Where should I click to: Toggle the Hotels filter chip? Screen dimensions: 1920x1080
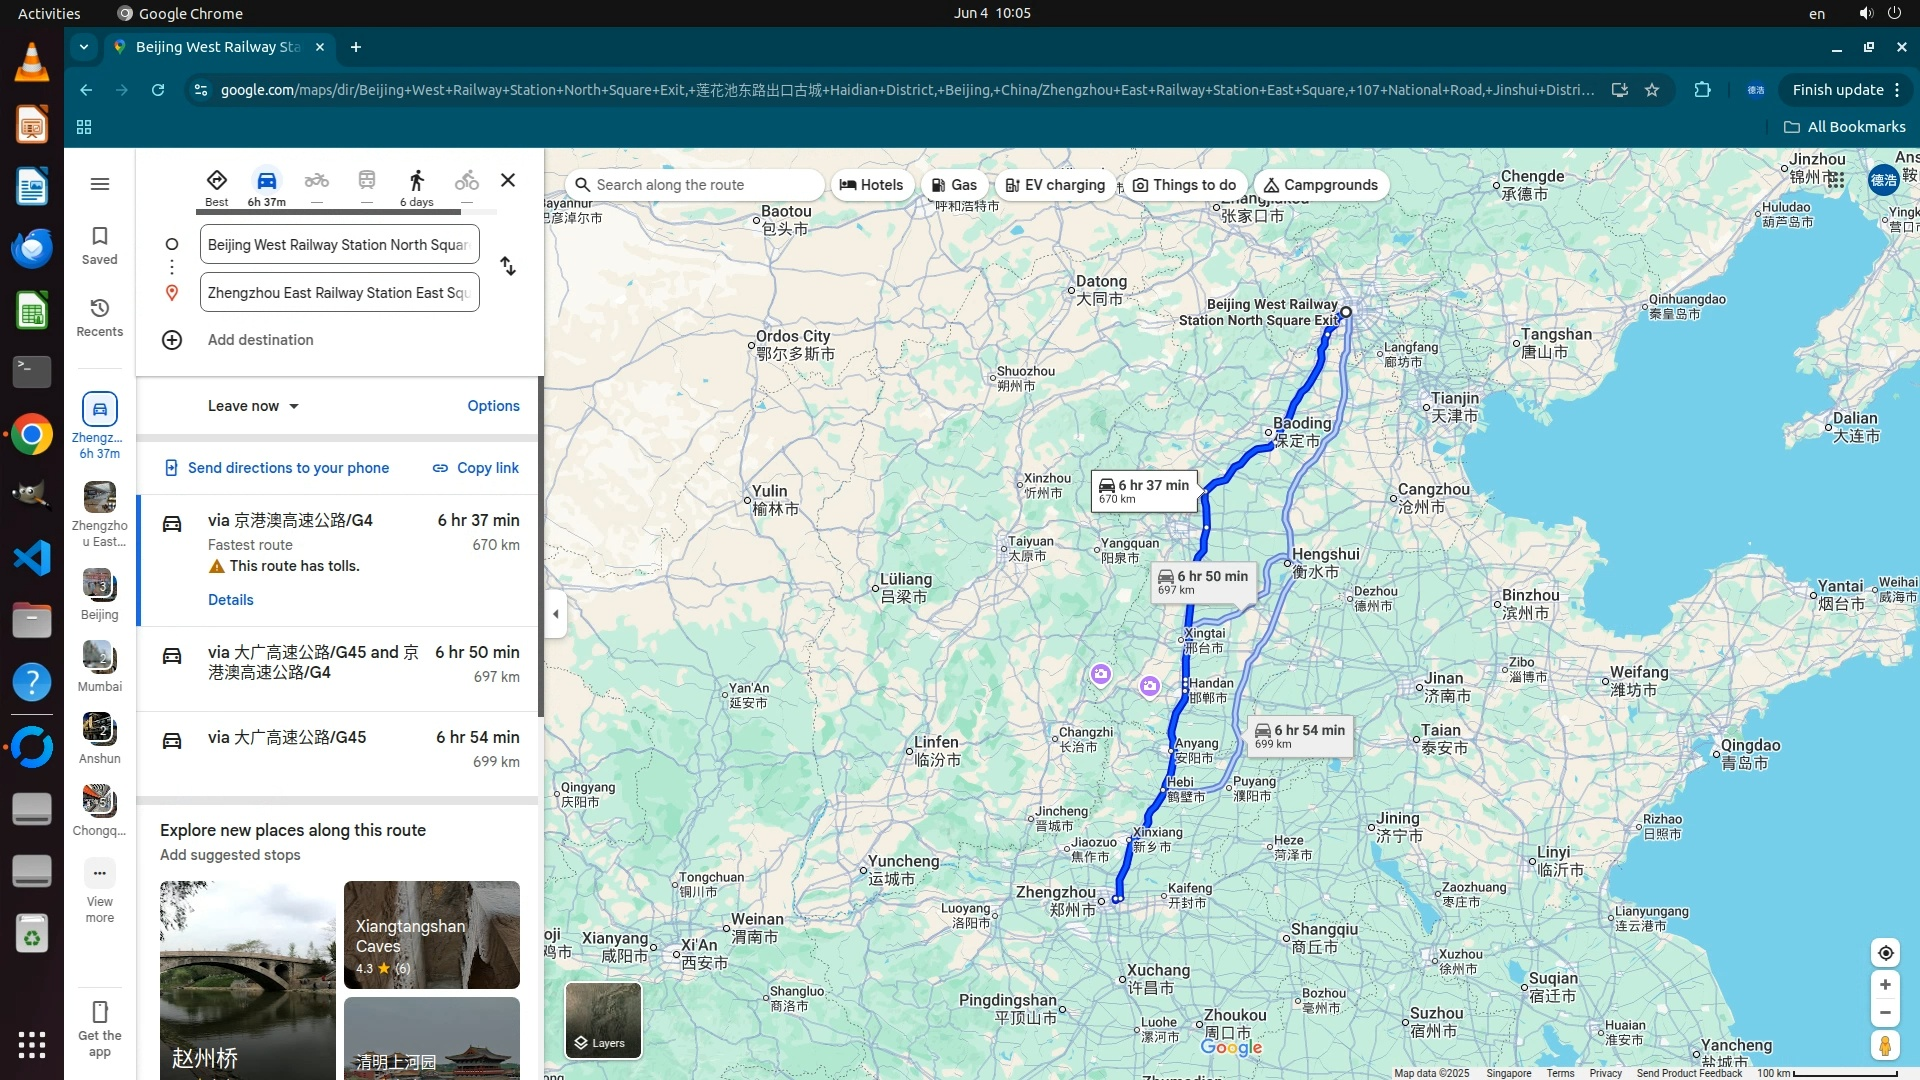871,185
